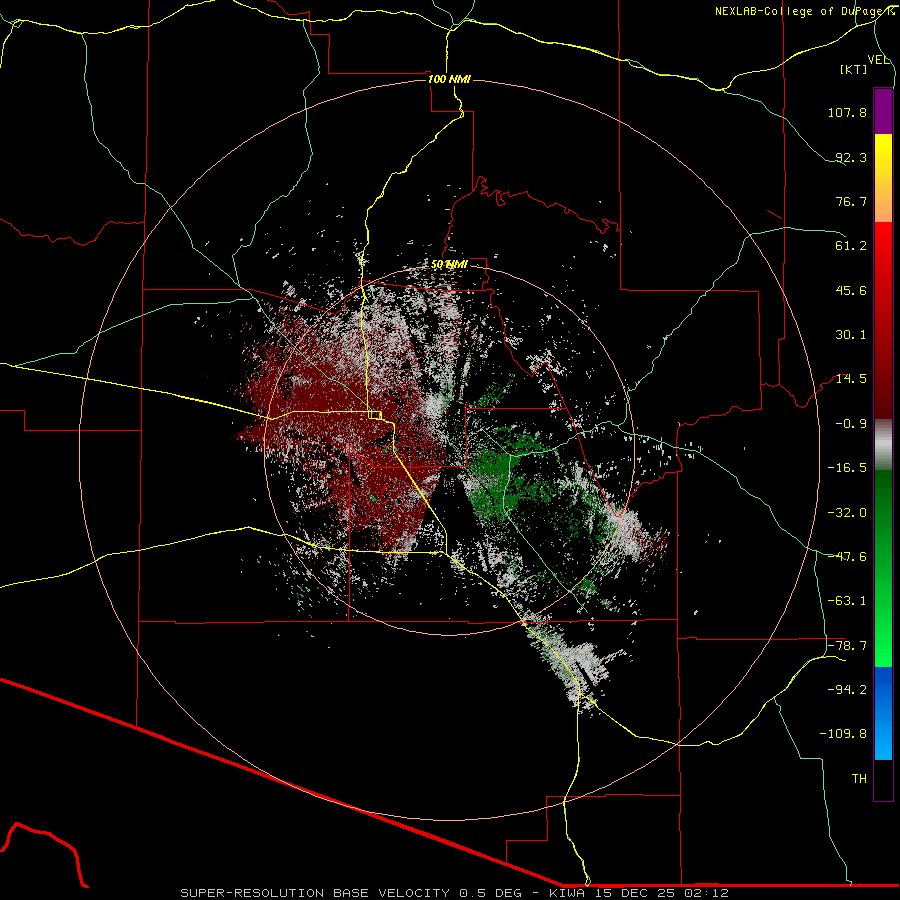900x900 pixels.
Task: Click the "50 NMI" range ring label
Action: click(449, 265)
